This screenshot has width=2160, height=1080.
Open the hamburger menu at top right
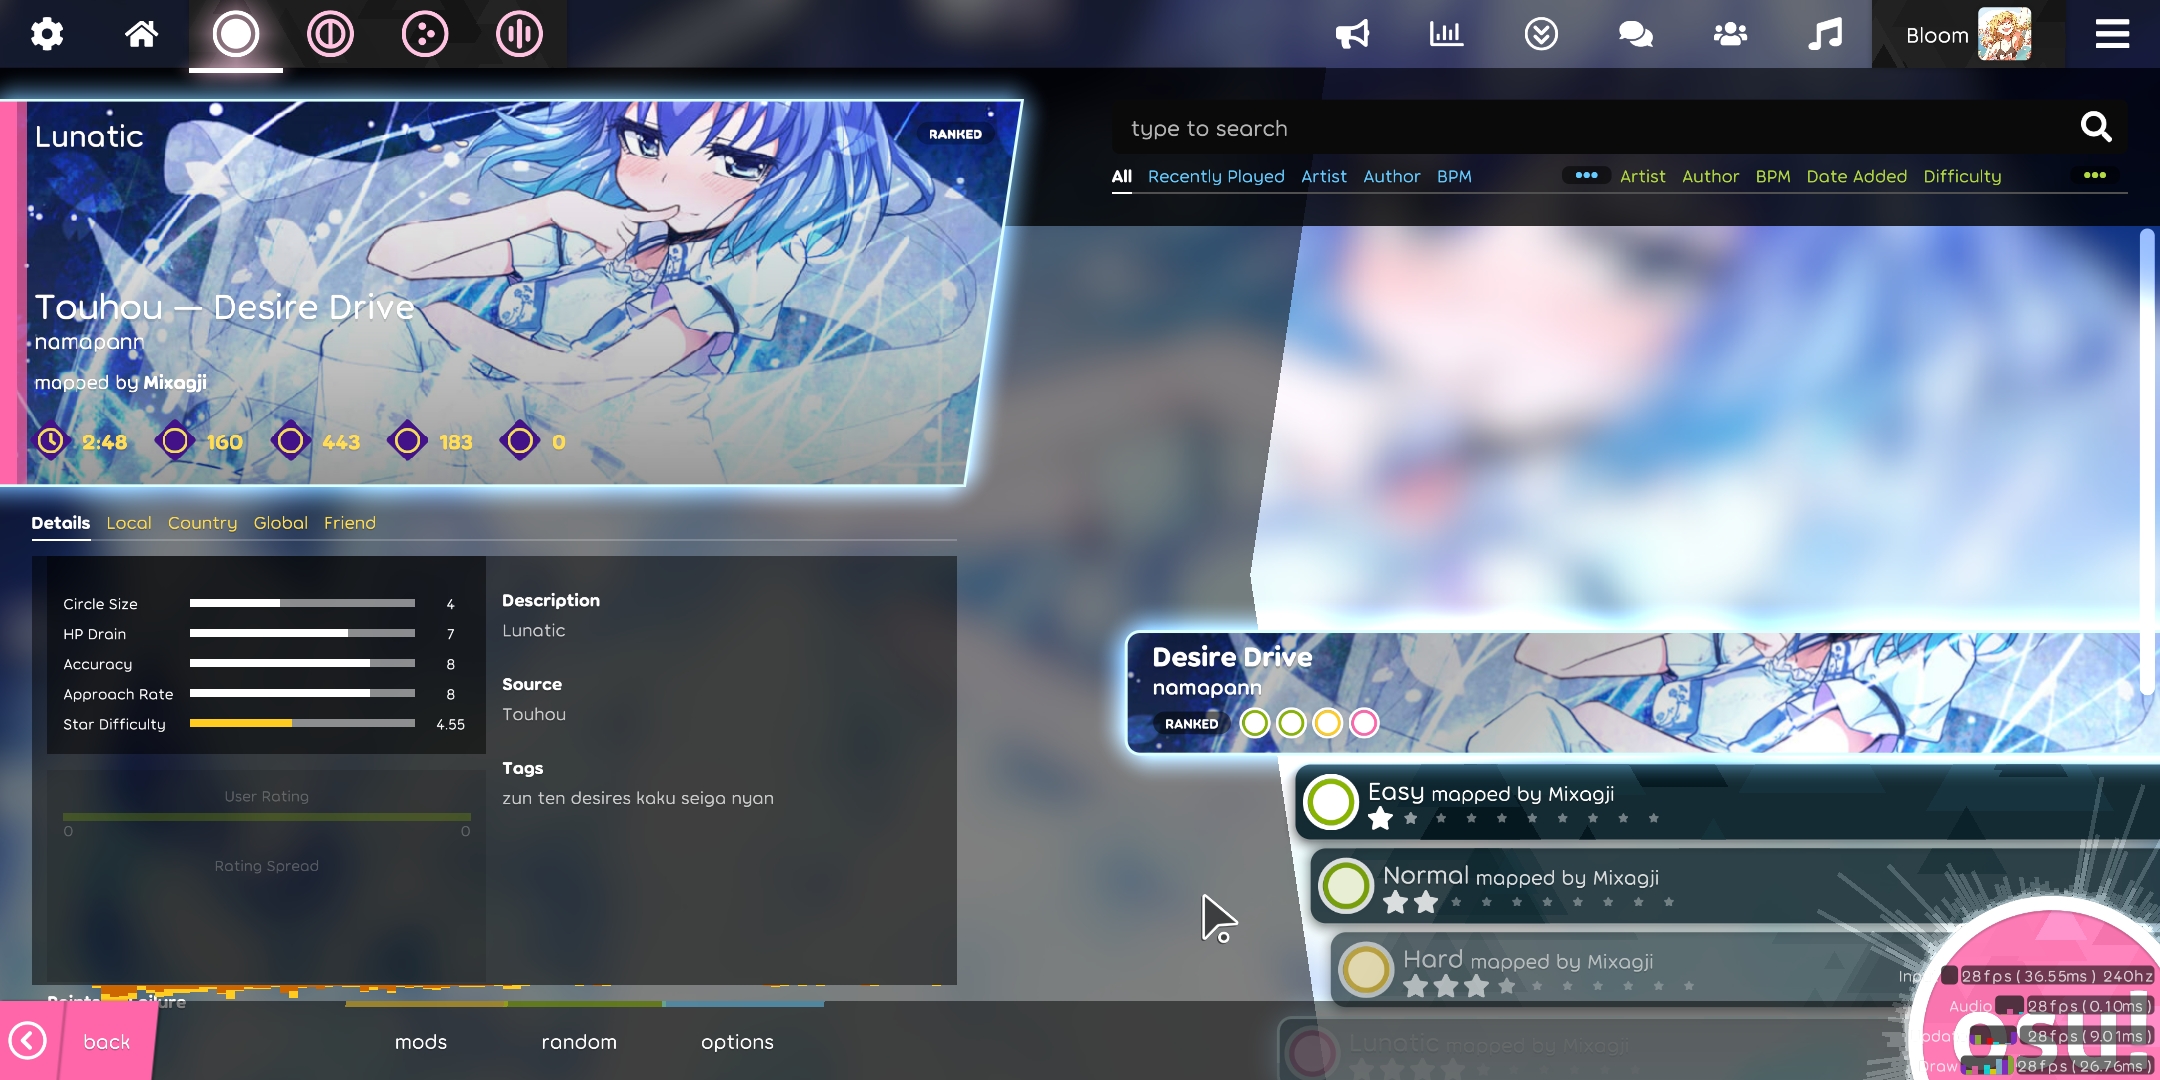pos(2112,35)
